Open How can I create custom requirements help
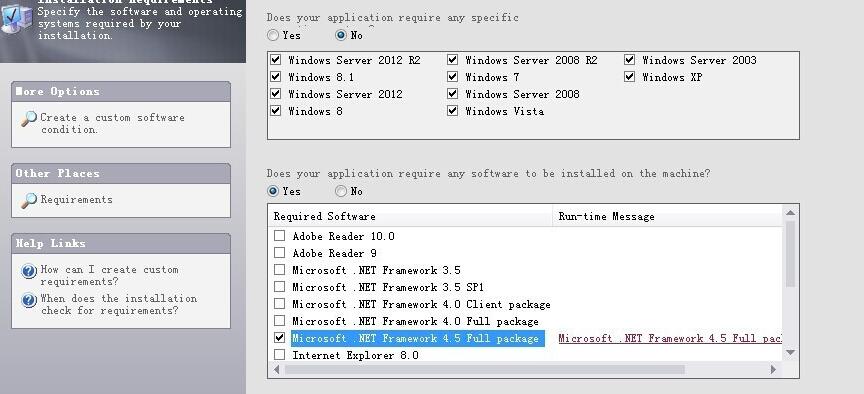This screenshot has height=394, width=864. coord(109,276)
